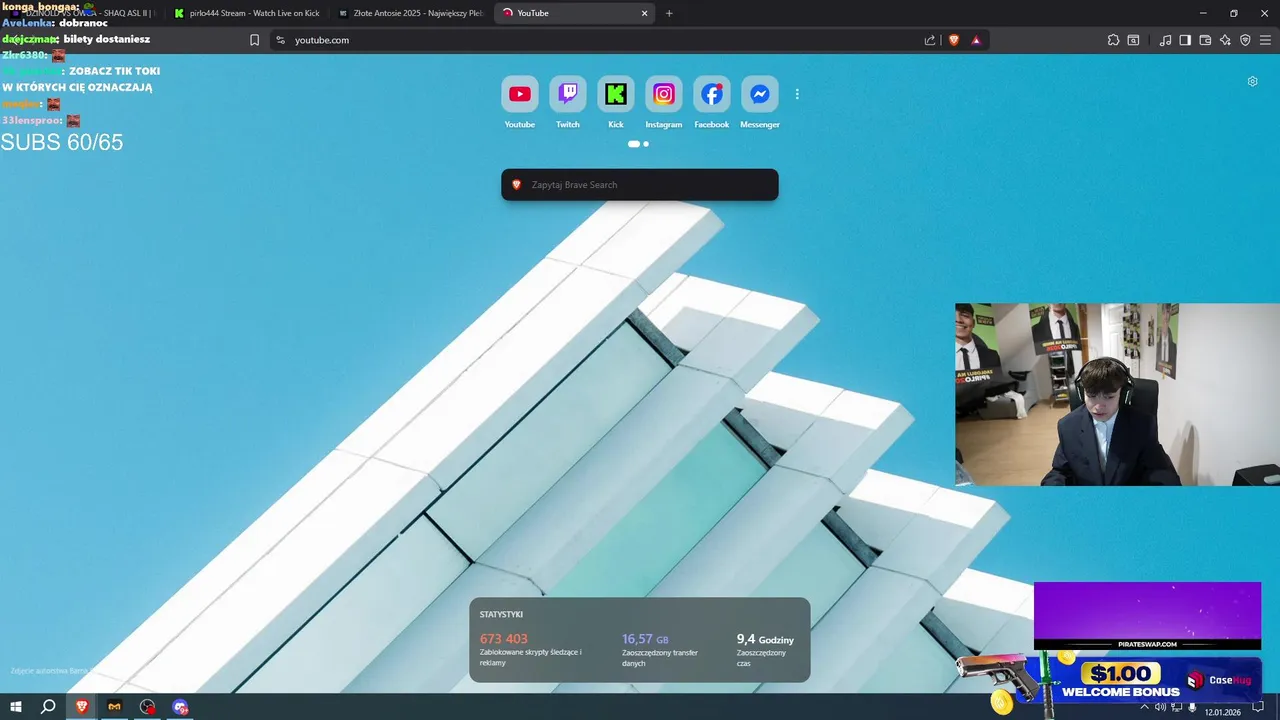Open Discord taskbar icon
The height and width of the screenshot is (720, 1280).
[180, 707]
